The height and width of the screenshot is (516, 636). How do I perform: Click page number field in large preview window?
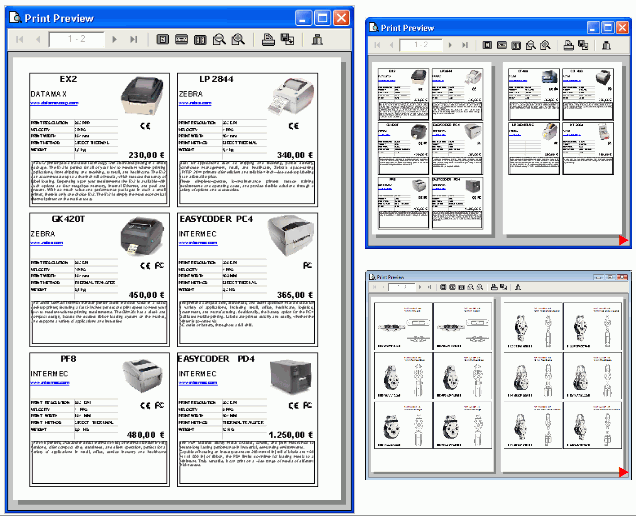[77, 39]
